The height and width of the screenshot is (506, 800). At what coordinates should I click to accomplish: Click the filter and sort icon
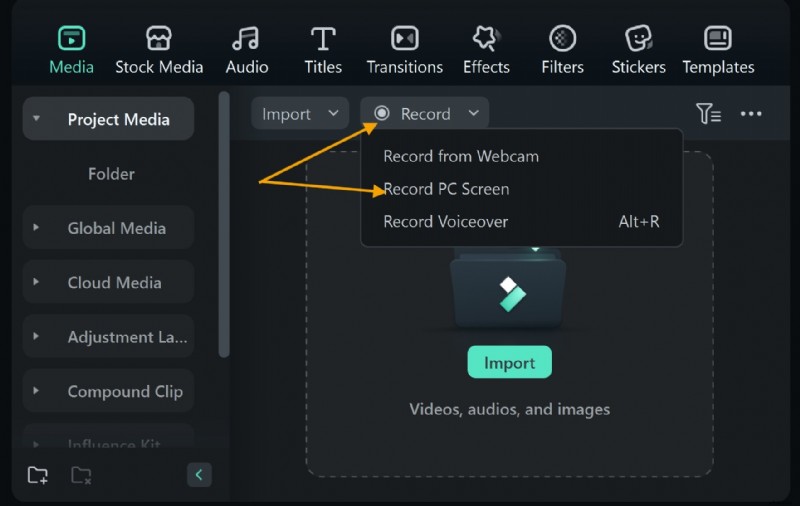[708, 114]
